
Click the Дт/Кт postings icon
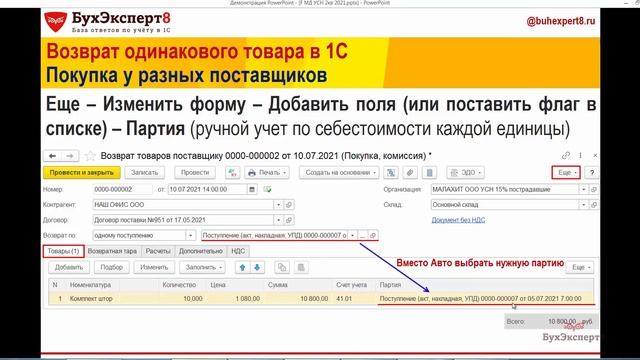click(233, 173)
